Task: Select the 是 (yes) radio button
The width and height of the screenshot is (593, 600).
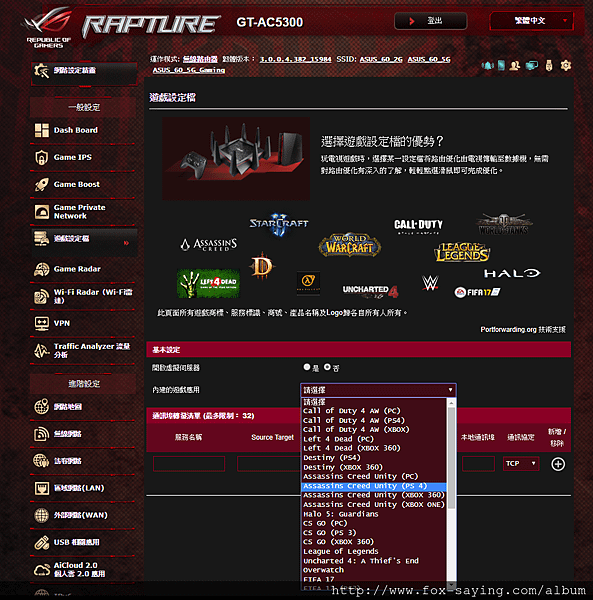Action: pyautogui.click(x=306, y=367)
